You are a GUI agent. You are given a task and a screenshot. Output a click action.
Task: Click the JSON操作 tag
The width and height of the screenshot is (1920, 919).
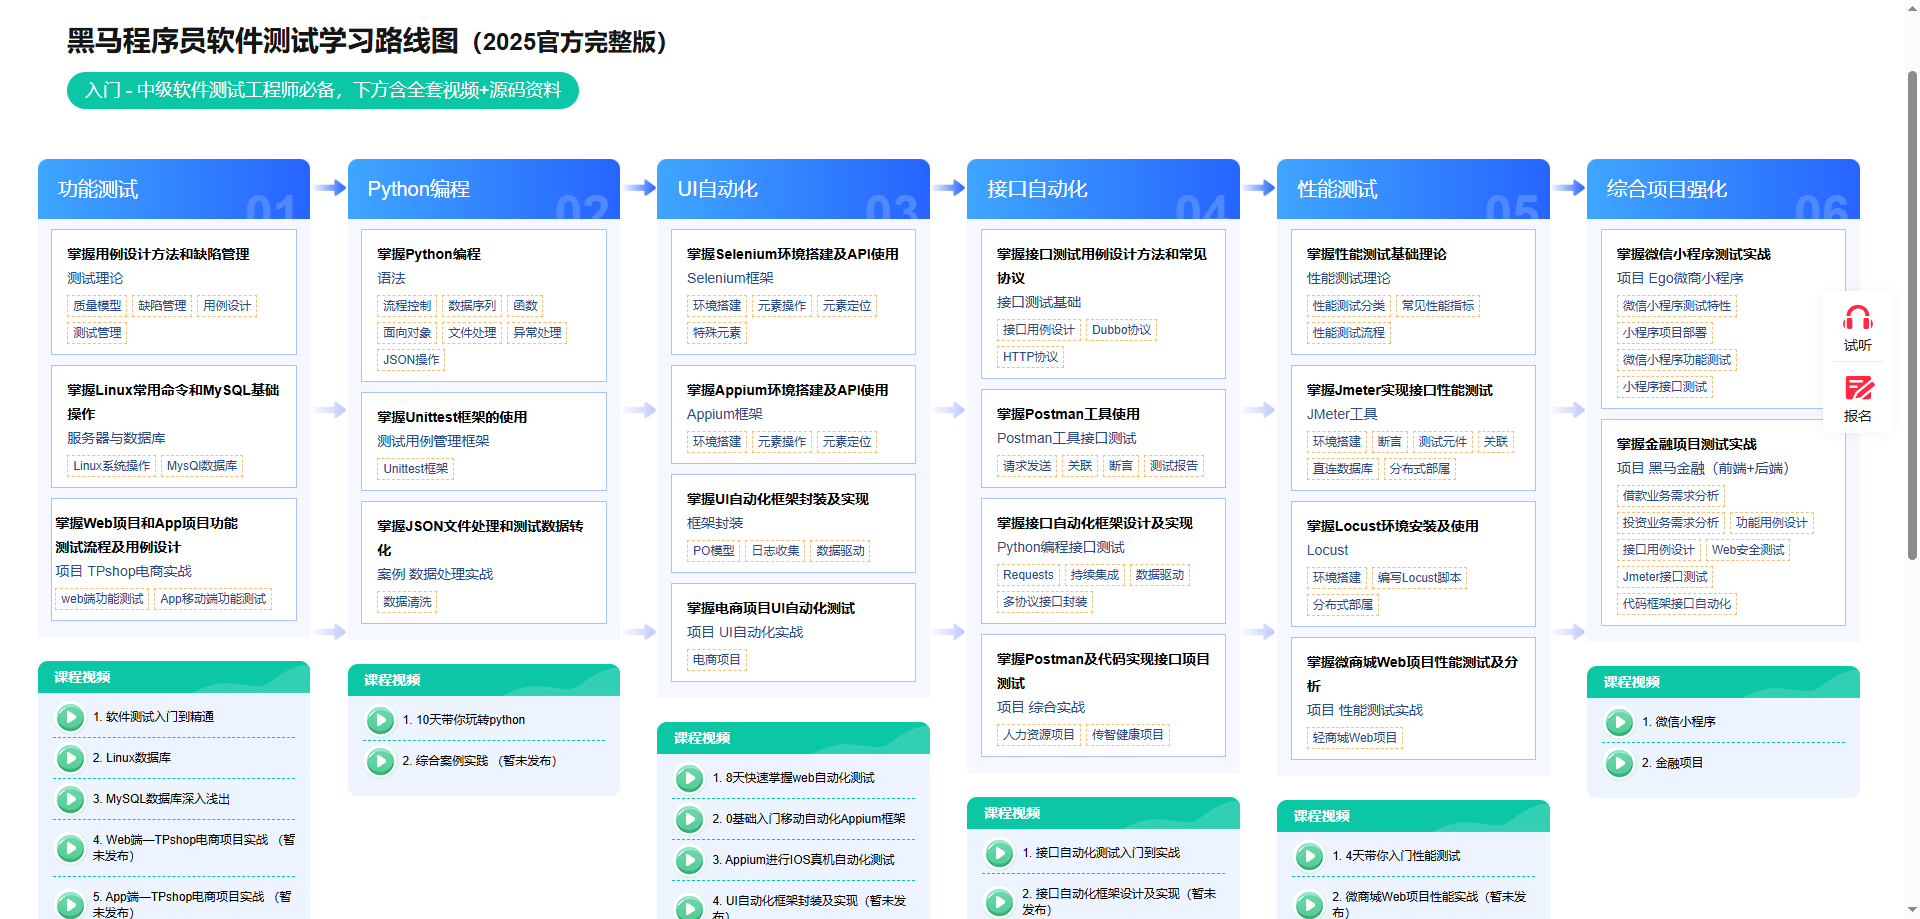pyautogui.click(x=411, y=360)
